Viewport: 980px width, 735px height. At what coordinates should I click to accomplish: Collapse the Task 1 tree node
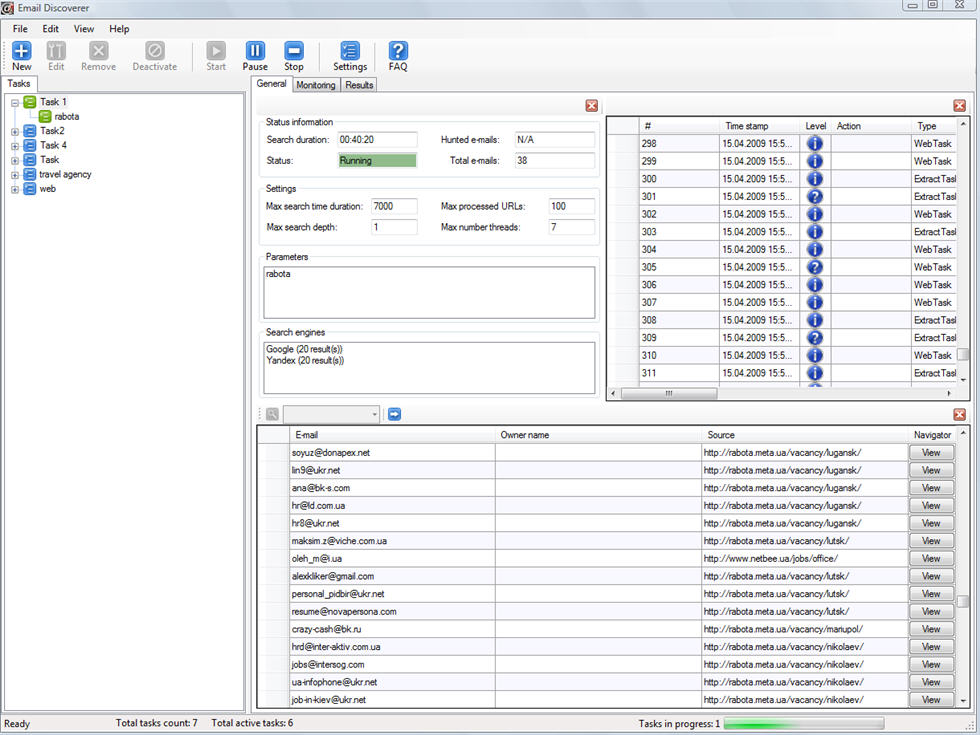pyautogui.click(x=15, y=102)
